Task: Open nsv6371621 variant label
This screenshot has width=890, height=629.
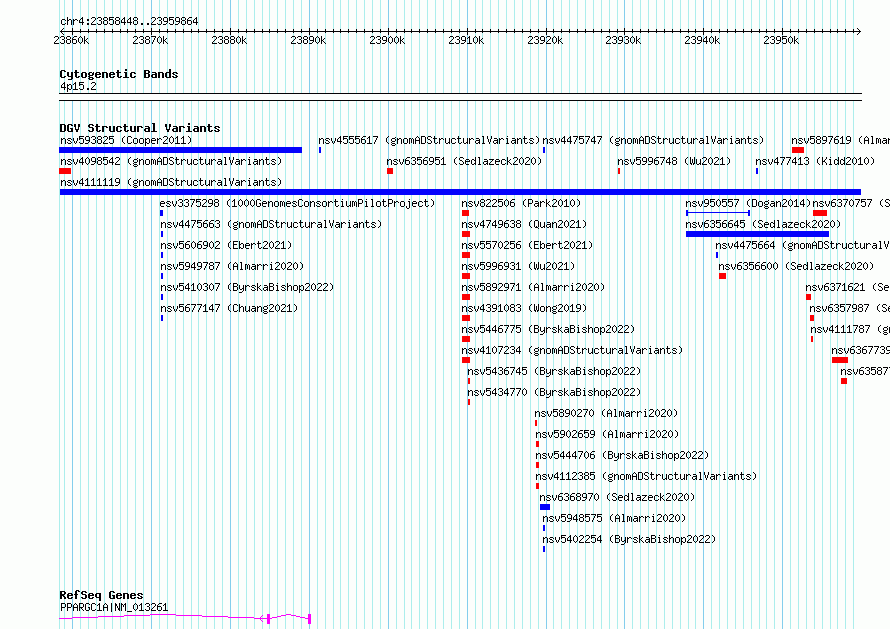Action: (847, 287)
